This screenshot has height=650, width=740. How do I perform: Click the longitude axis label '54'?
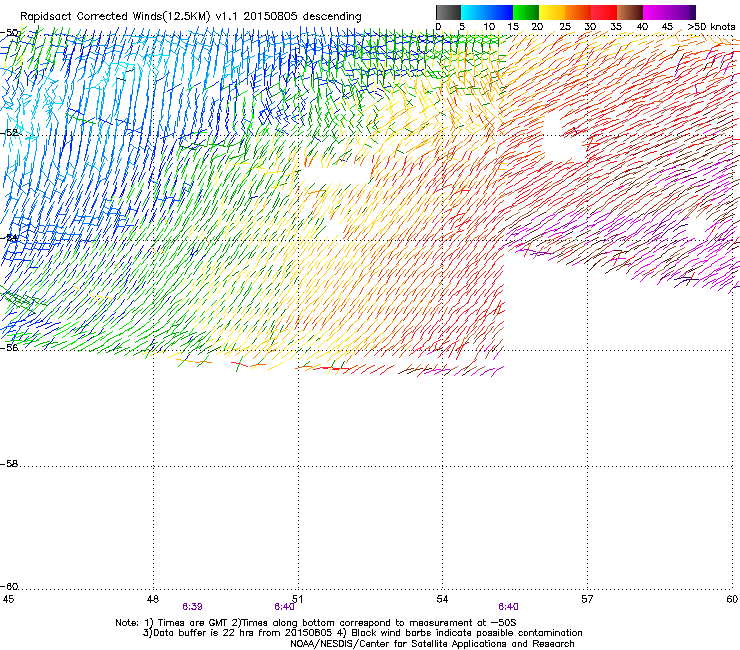(442, 599)
